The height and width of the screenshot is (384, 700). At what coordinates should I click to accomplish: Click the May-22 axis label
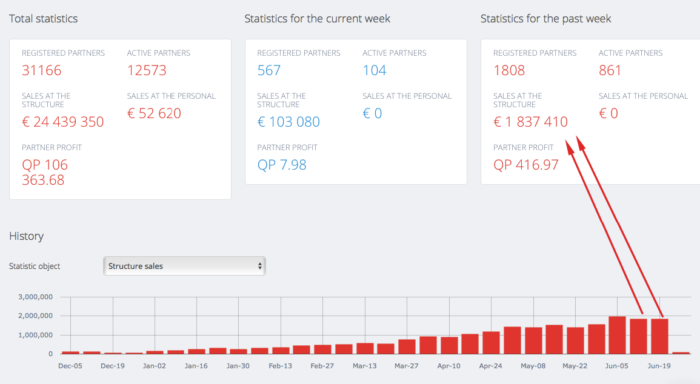(x=575, y=366)
